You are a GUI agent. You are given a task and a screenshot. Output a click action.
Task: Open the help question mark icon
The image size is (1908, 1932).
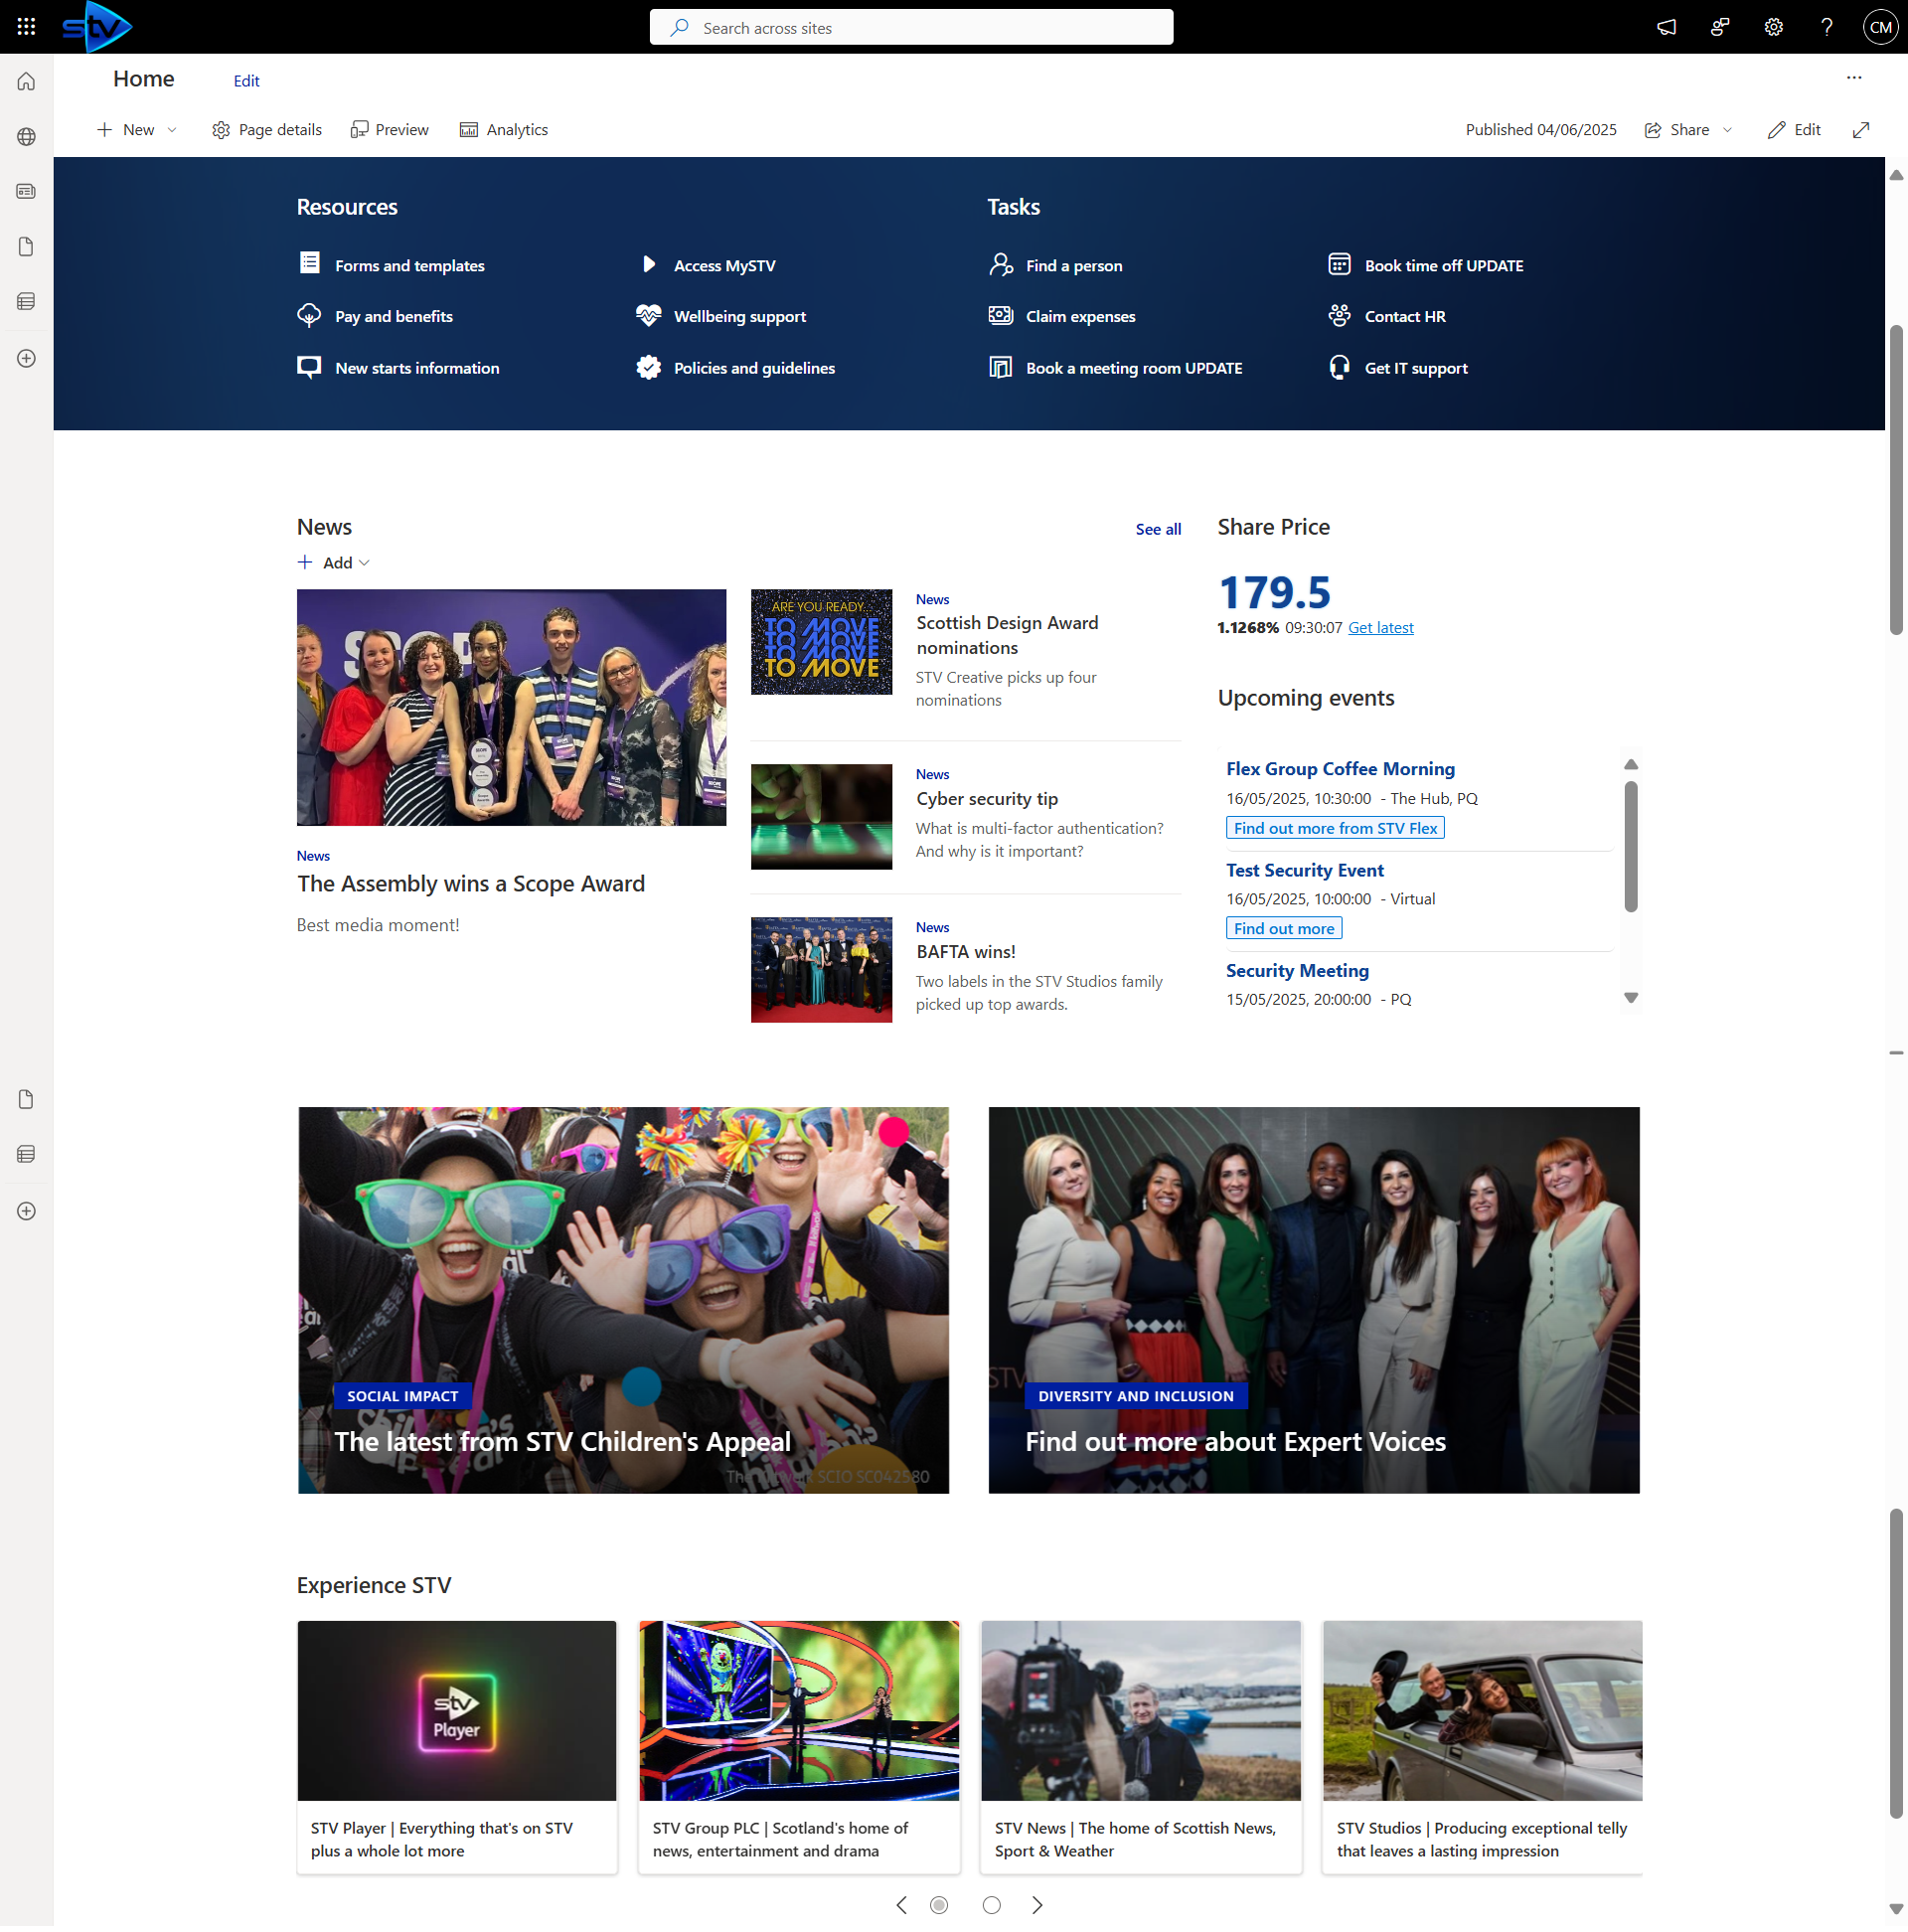(x=1826, y=27)
